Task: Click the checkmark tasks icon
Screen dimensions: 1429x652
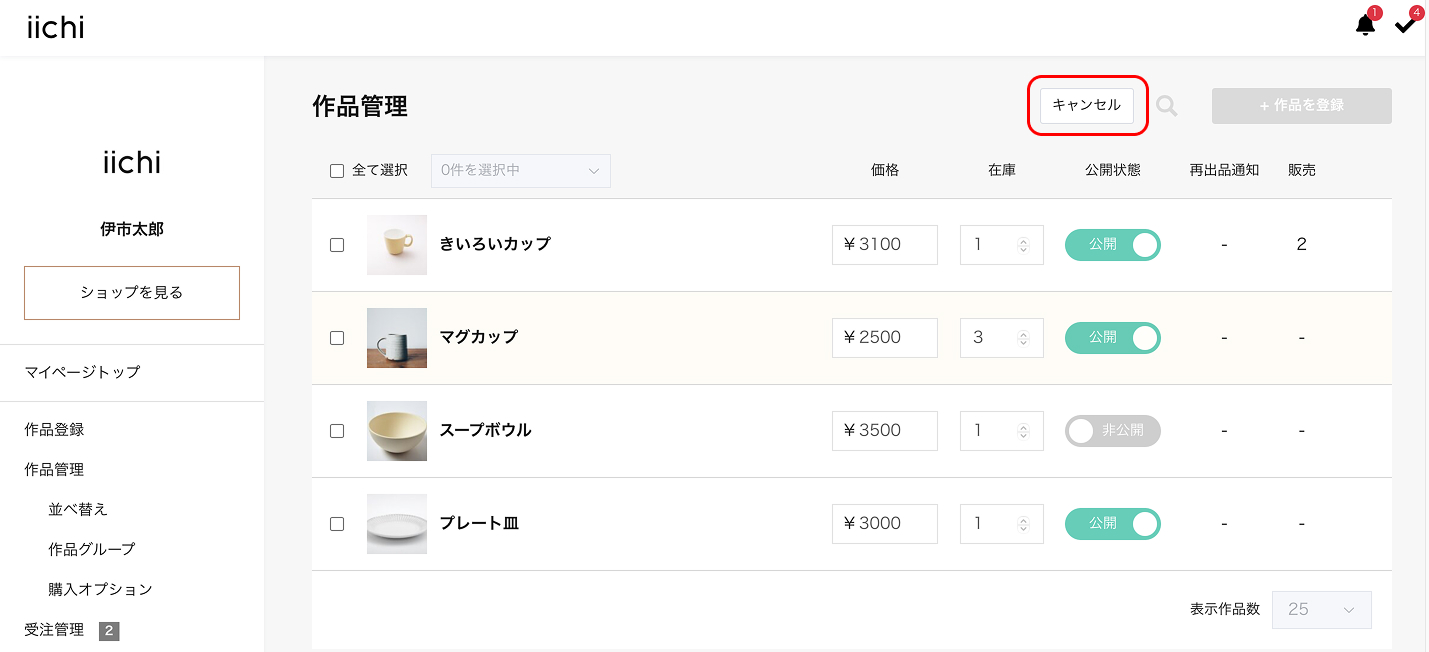Action: tap(1405, 25)
